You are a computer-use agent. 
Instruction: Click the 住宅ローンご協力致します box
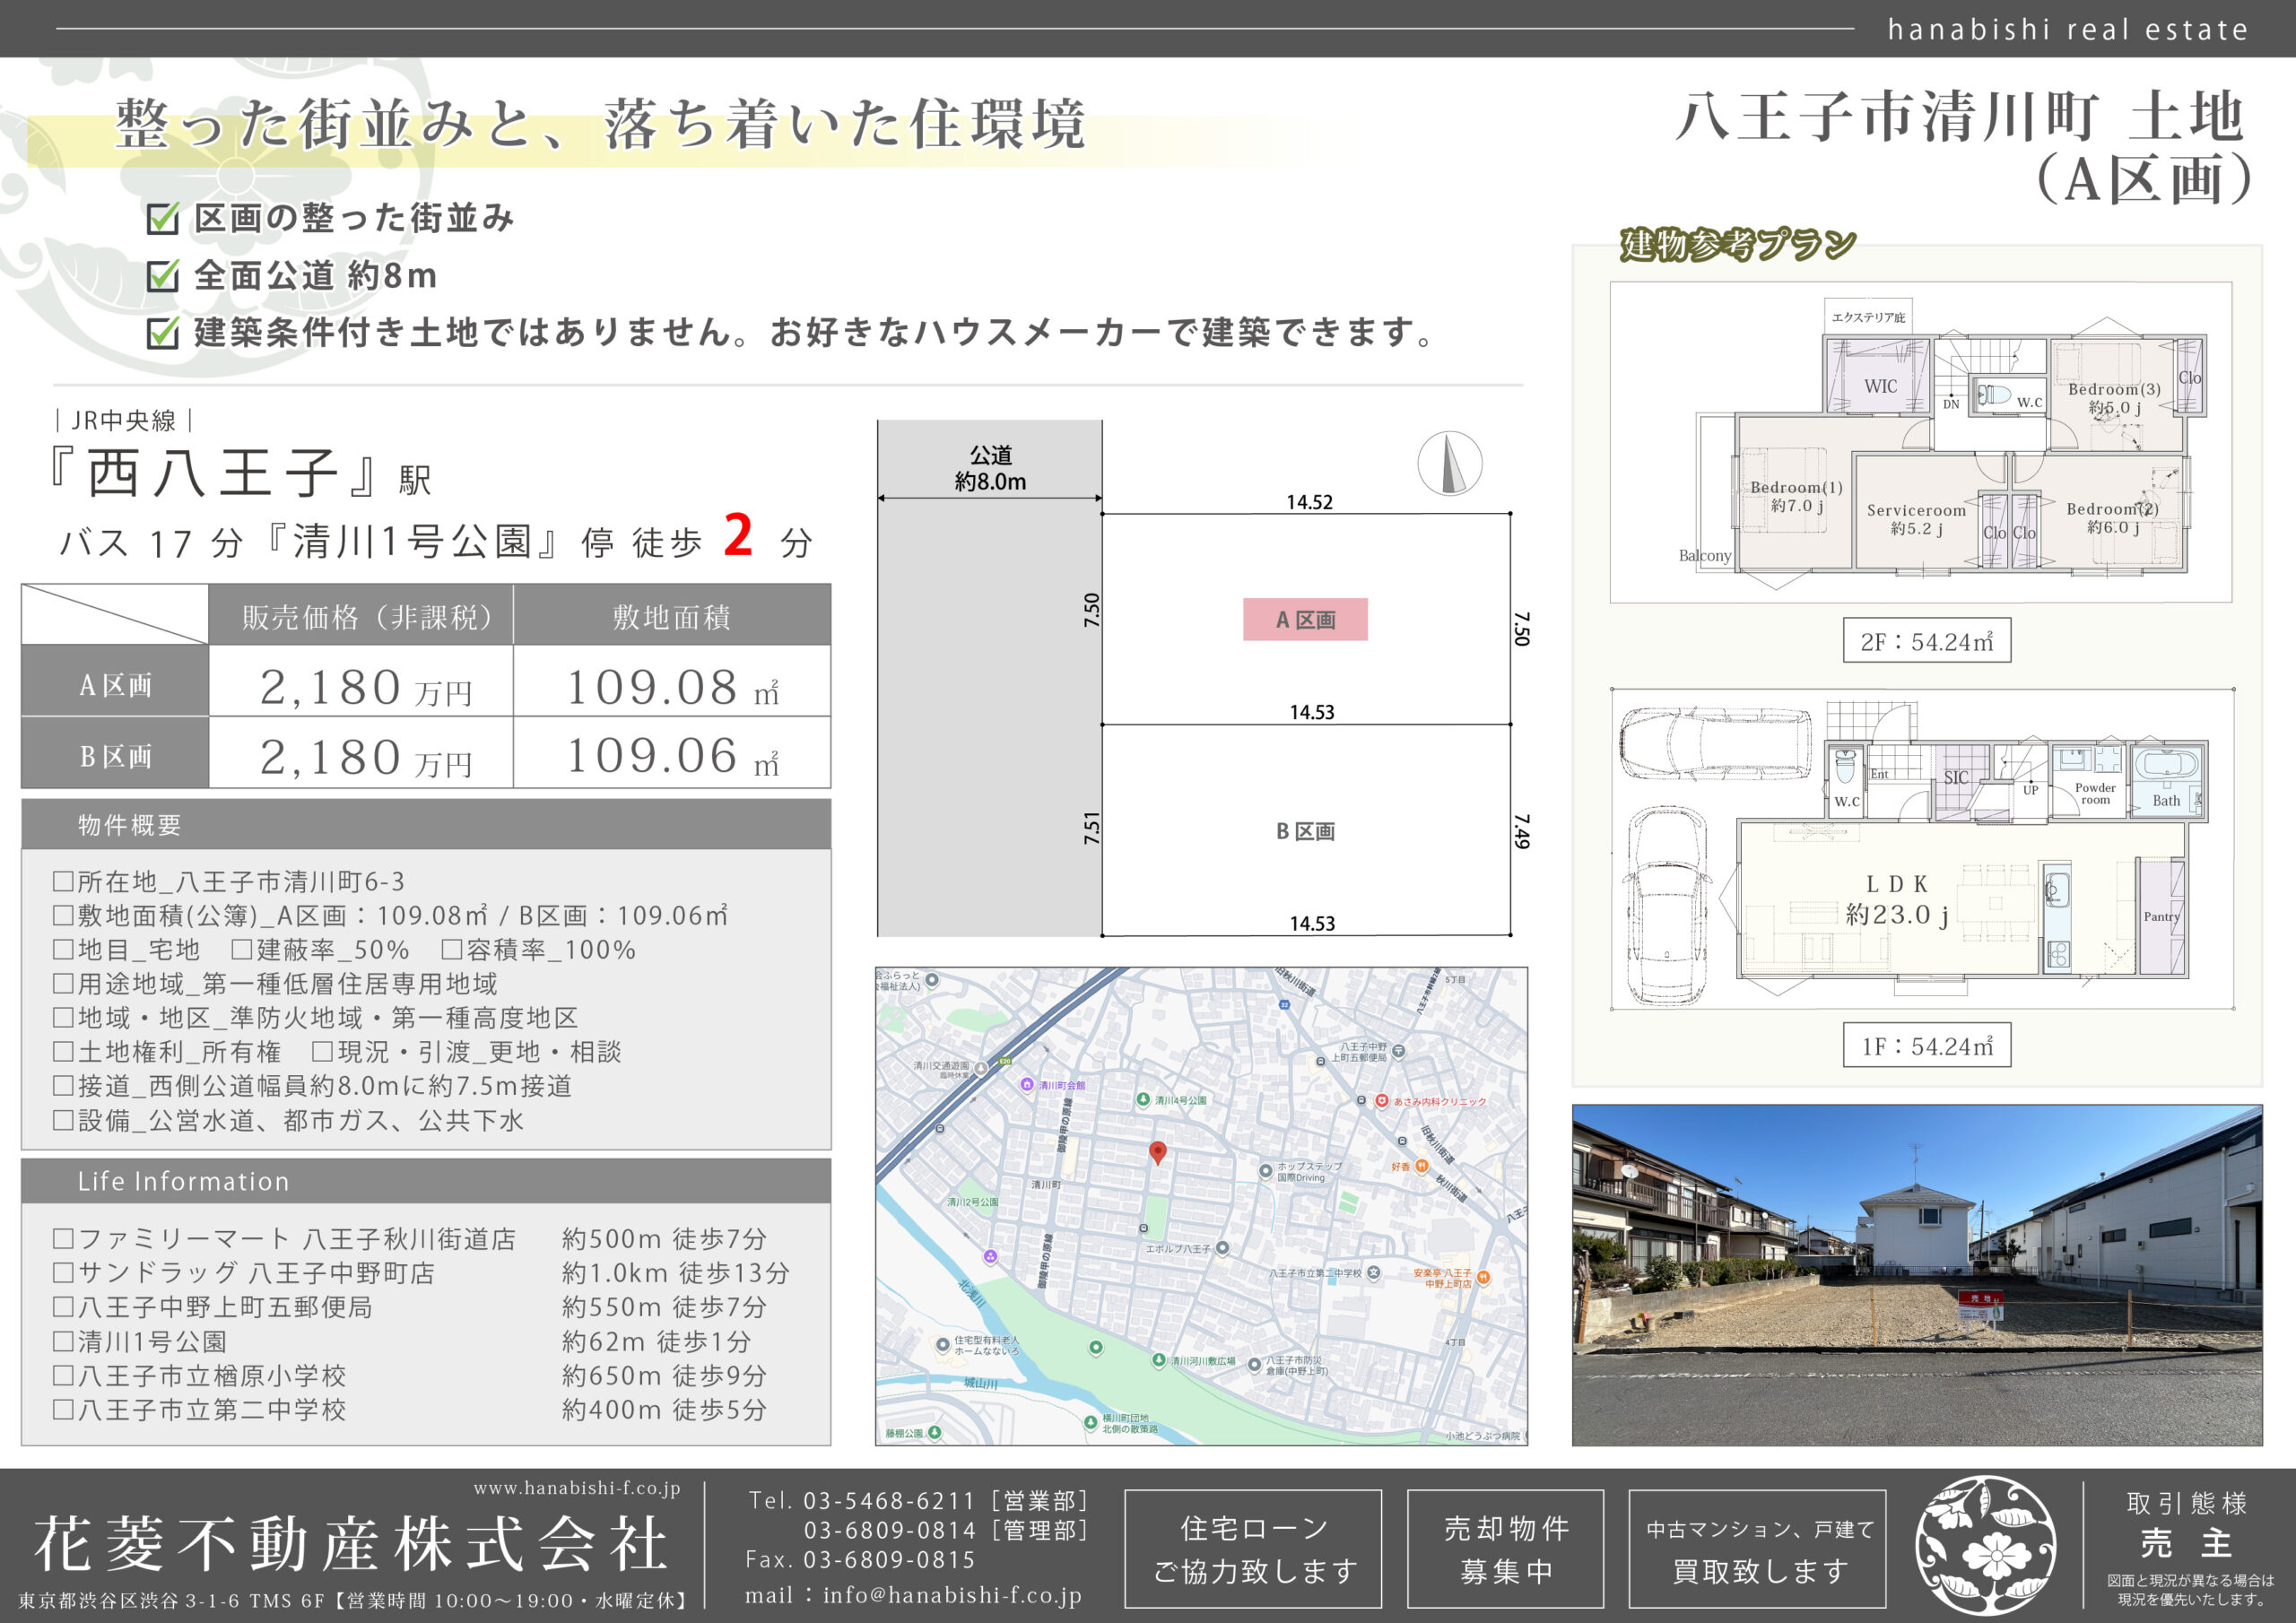(x=1253, y=1548)
